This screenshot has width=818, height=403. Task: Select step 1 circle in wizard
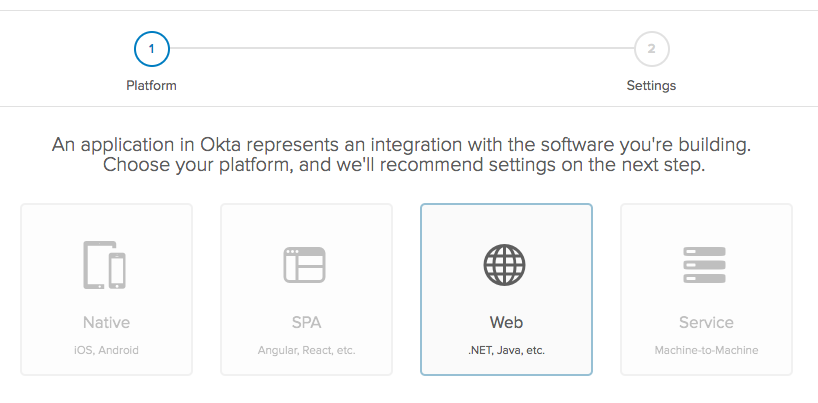coord(151,48)
